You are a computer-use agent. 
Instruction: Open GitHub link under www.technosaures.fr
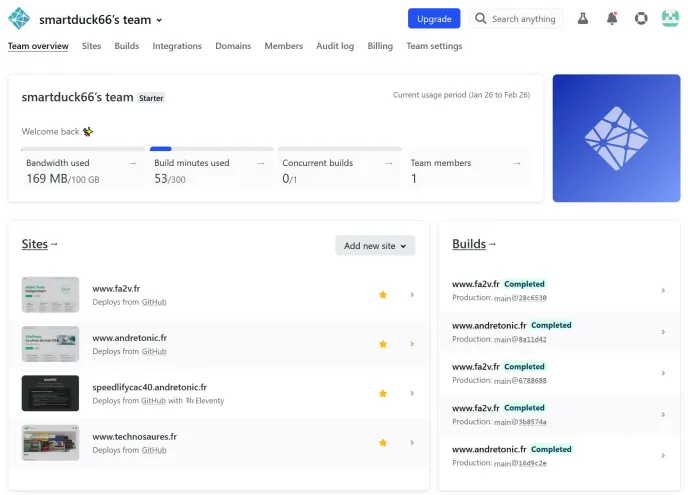pos(154,450)
